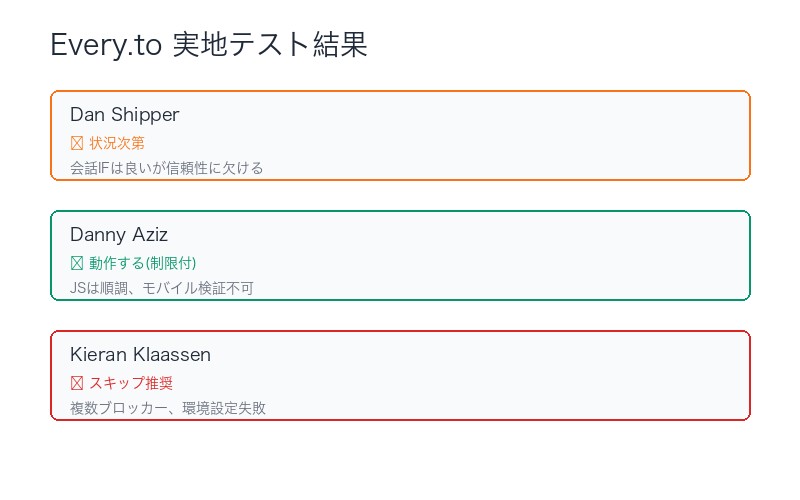Select the Dan Shipper name heading
Image resolution: width=800 pixels, height=500 pixels.
(x=124, y=115)
